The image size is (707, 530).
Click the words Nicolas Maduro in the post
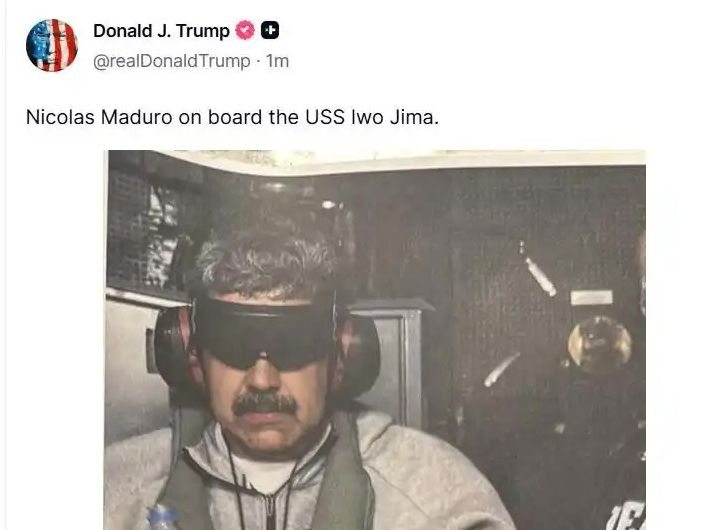(99, 117)
